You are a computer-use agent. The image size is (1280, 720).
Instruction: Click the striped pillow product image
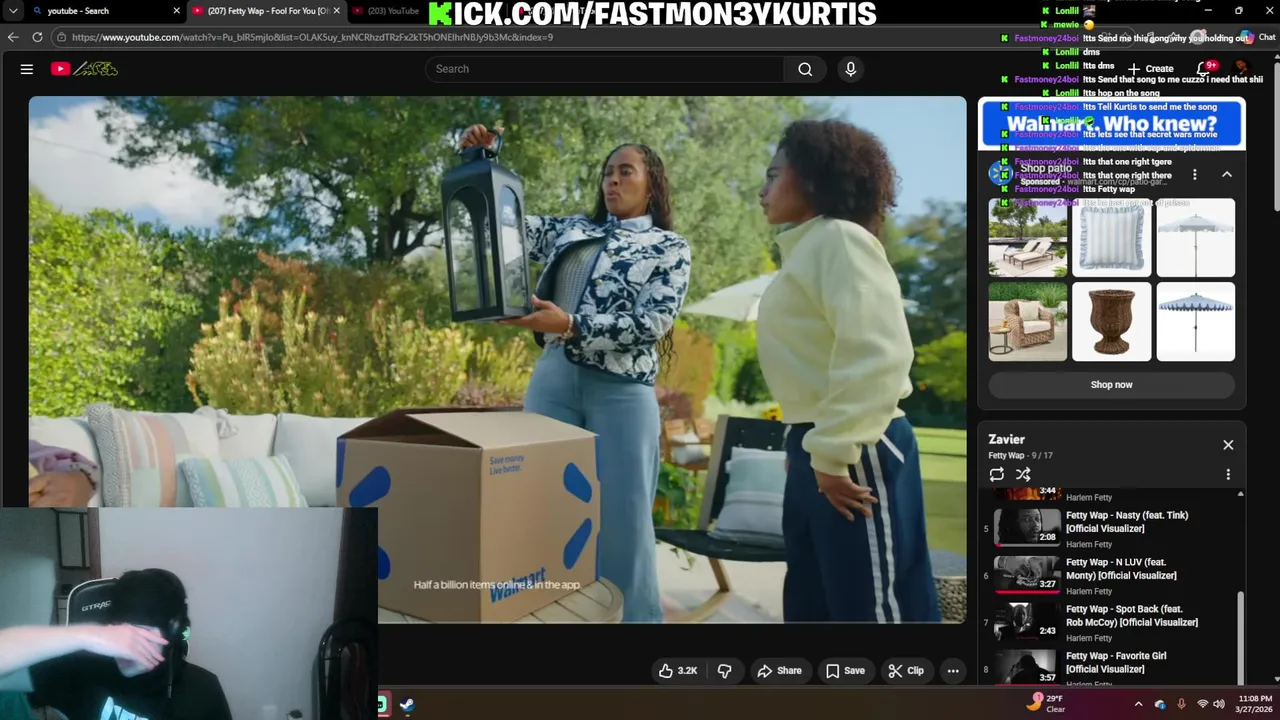1111,237
